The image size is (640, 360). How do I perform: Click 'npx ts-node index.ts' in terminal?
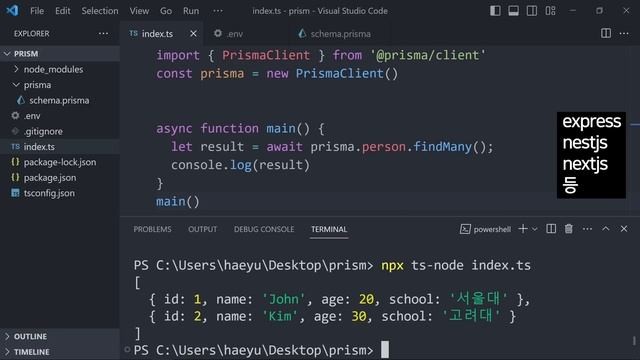click(456, 265)
